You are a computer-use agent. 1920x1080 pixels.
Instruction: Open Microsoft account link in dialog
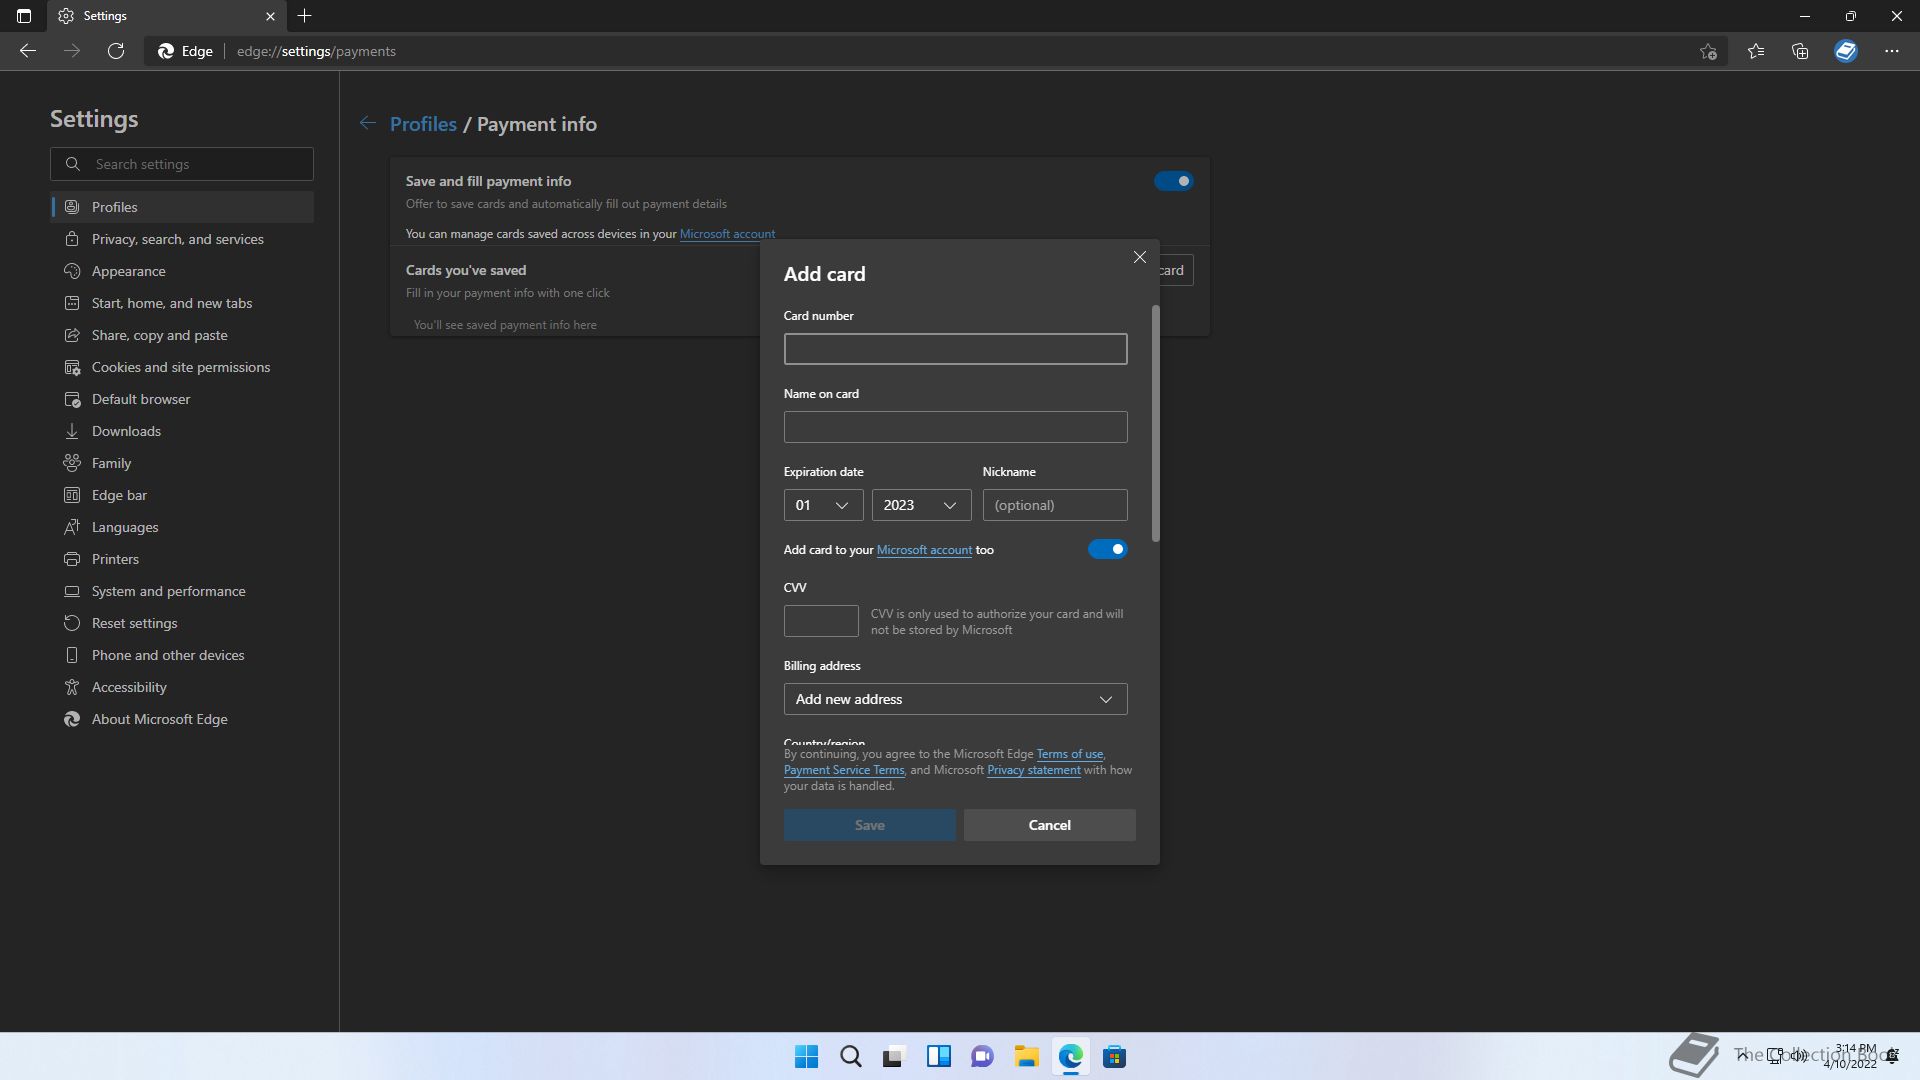(924, 550)
